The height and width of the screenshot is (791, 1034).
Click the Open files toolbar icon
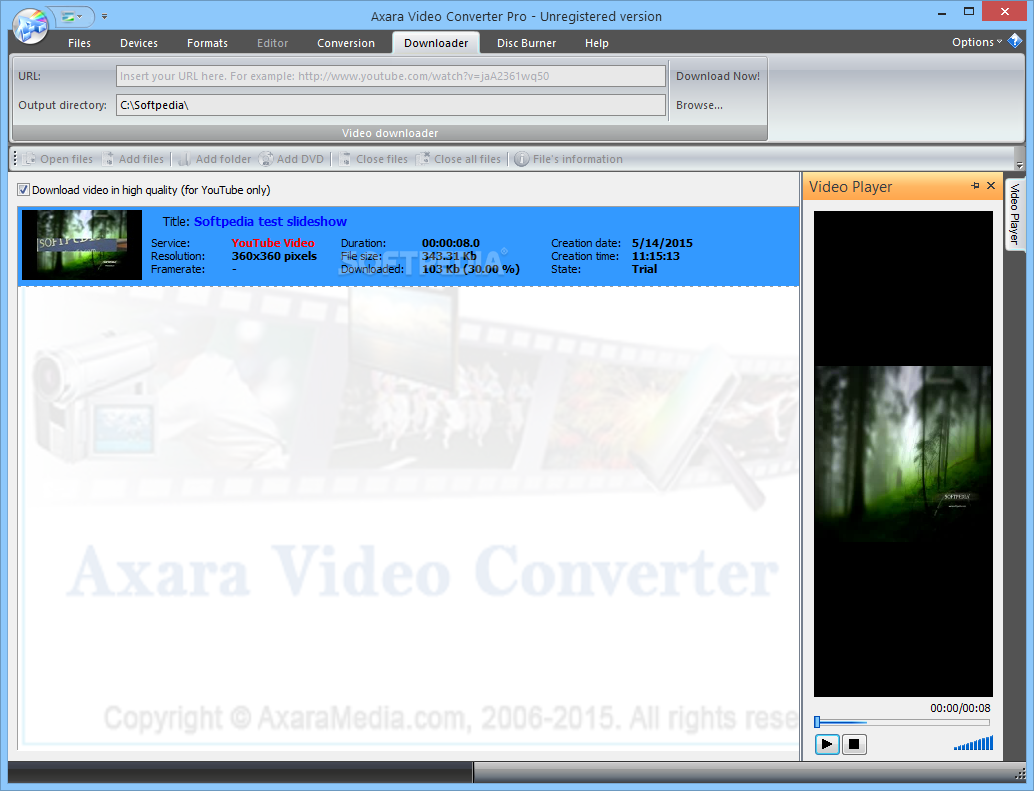tap(29, 159)
